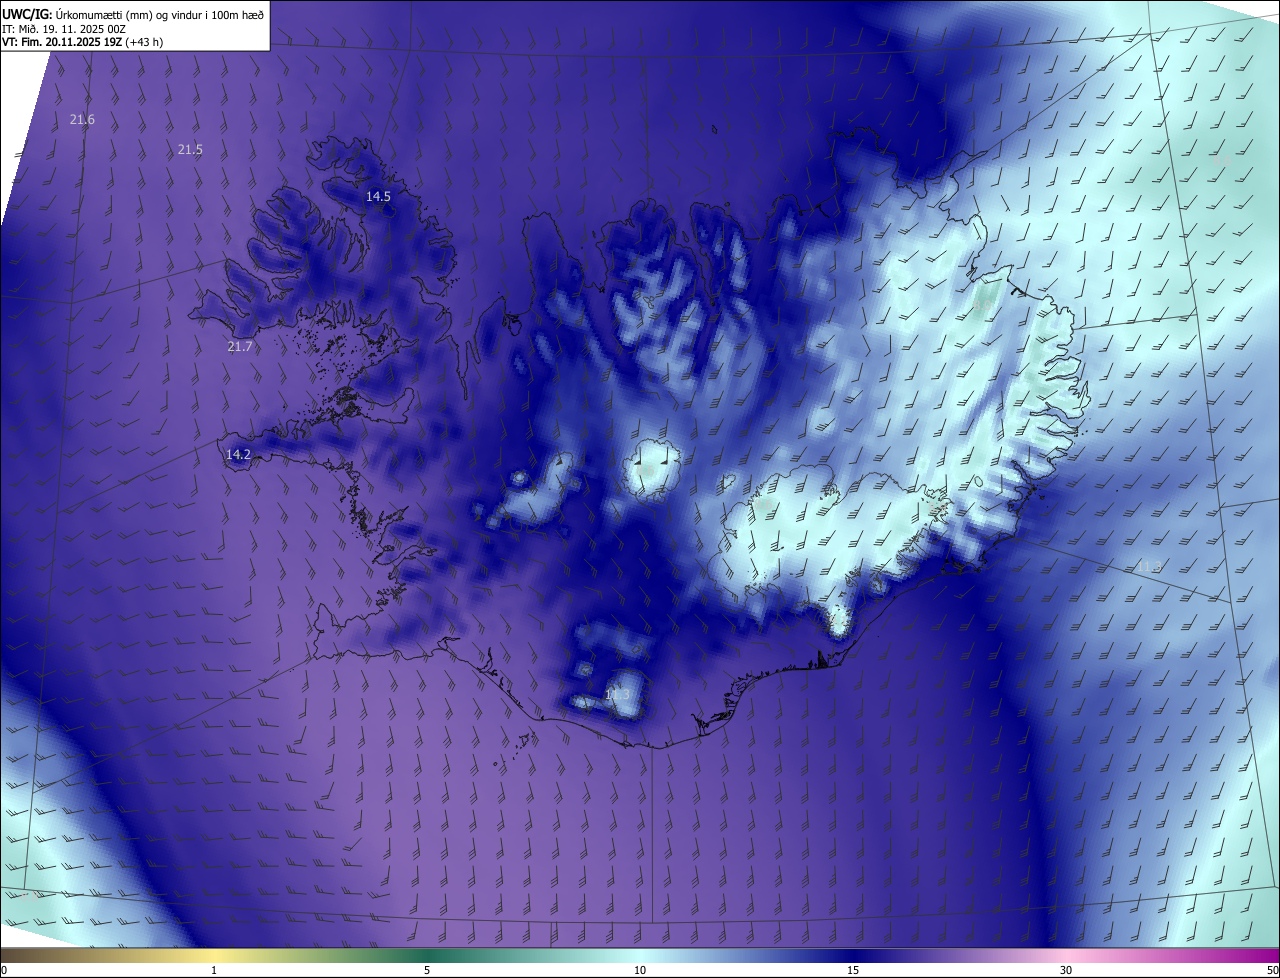Click the 21.6 value on the map
Viewport: 1280px width, 978px height.
pos(82,120)
